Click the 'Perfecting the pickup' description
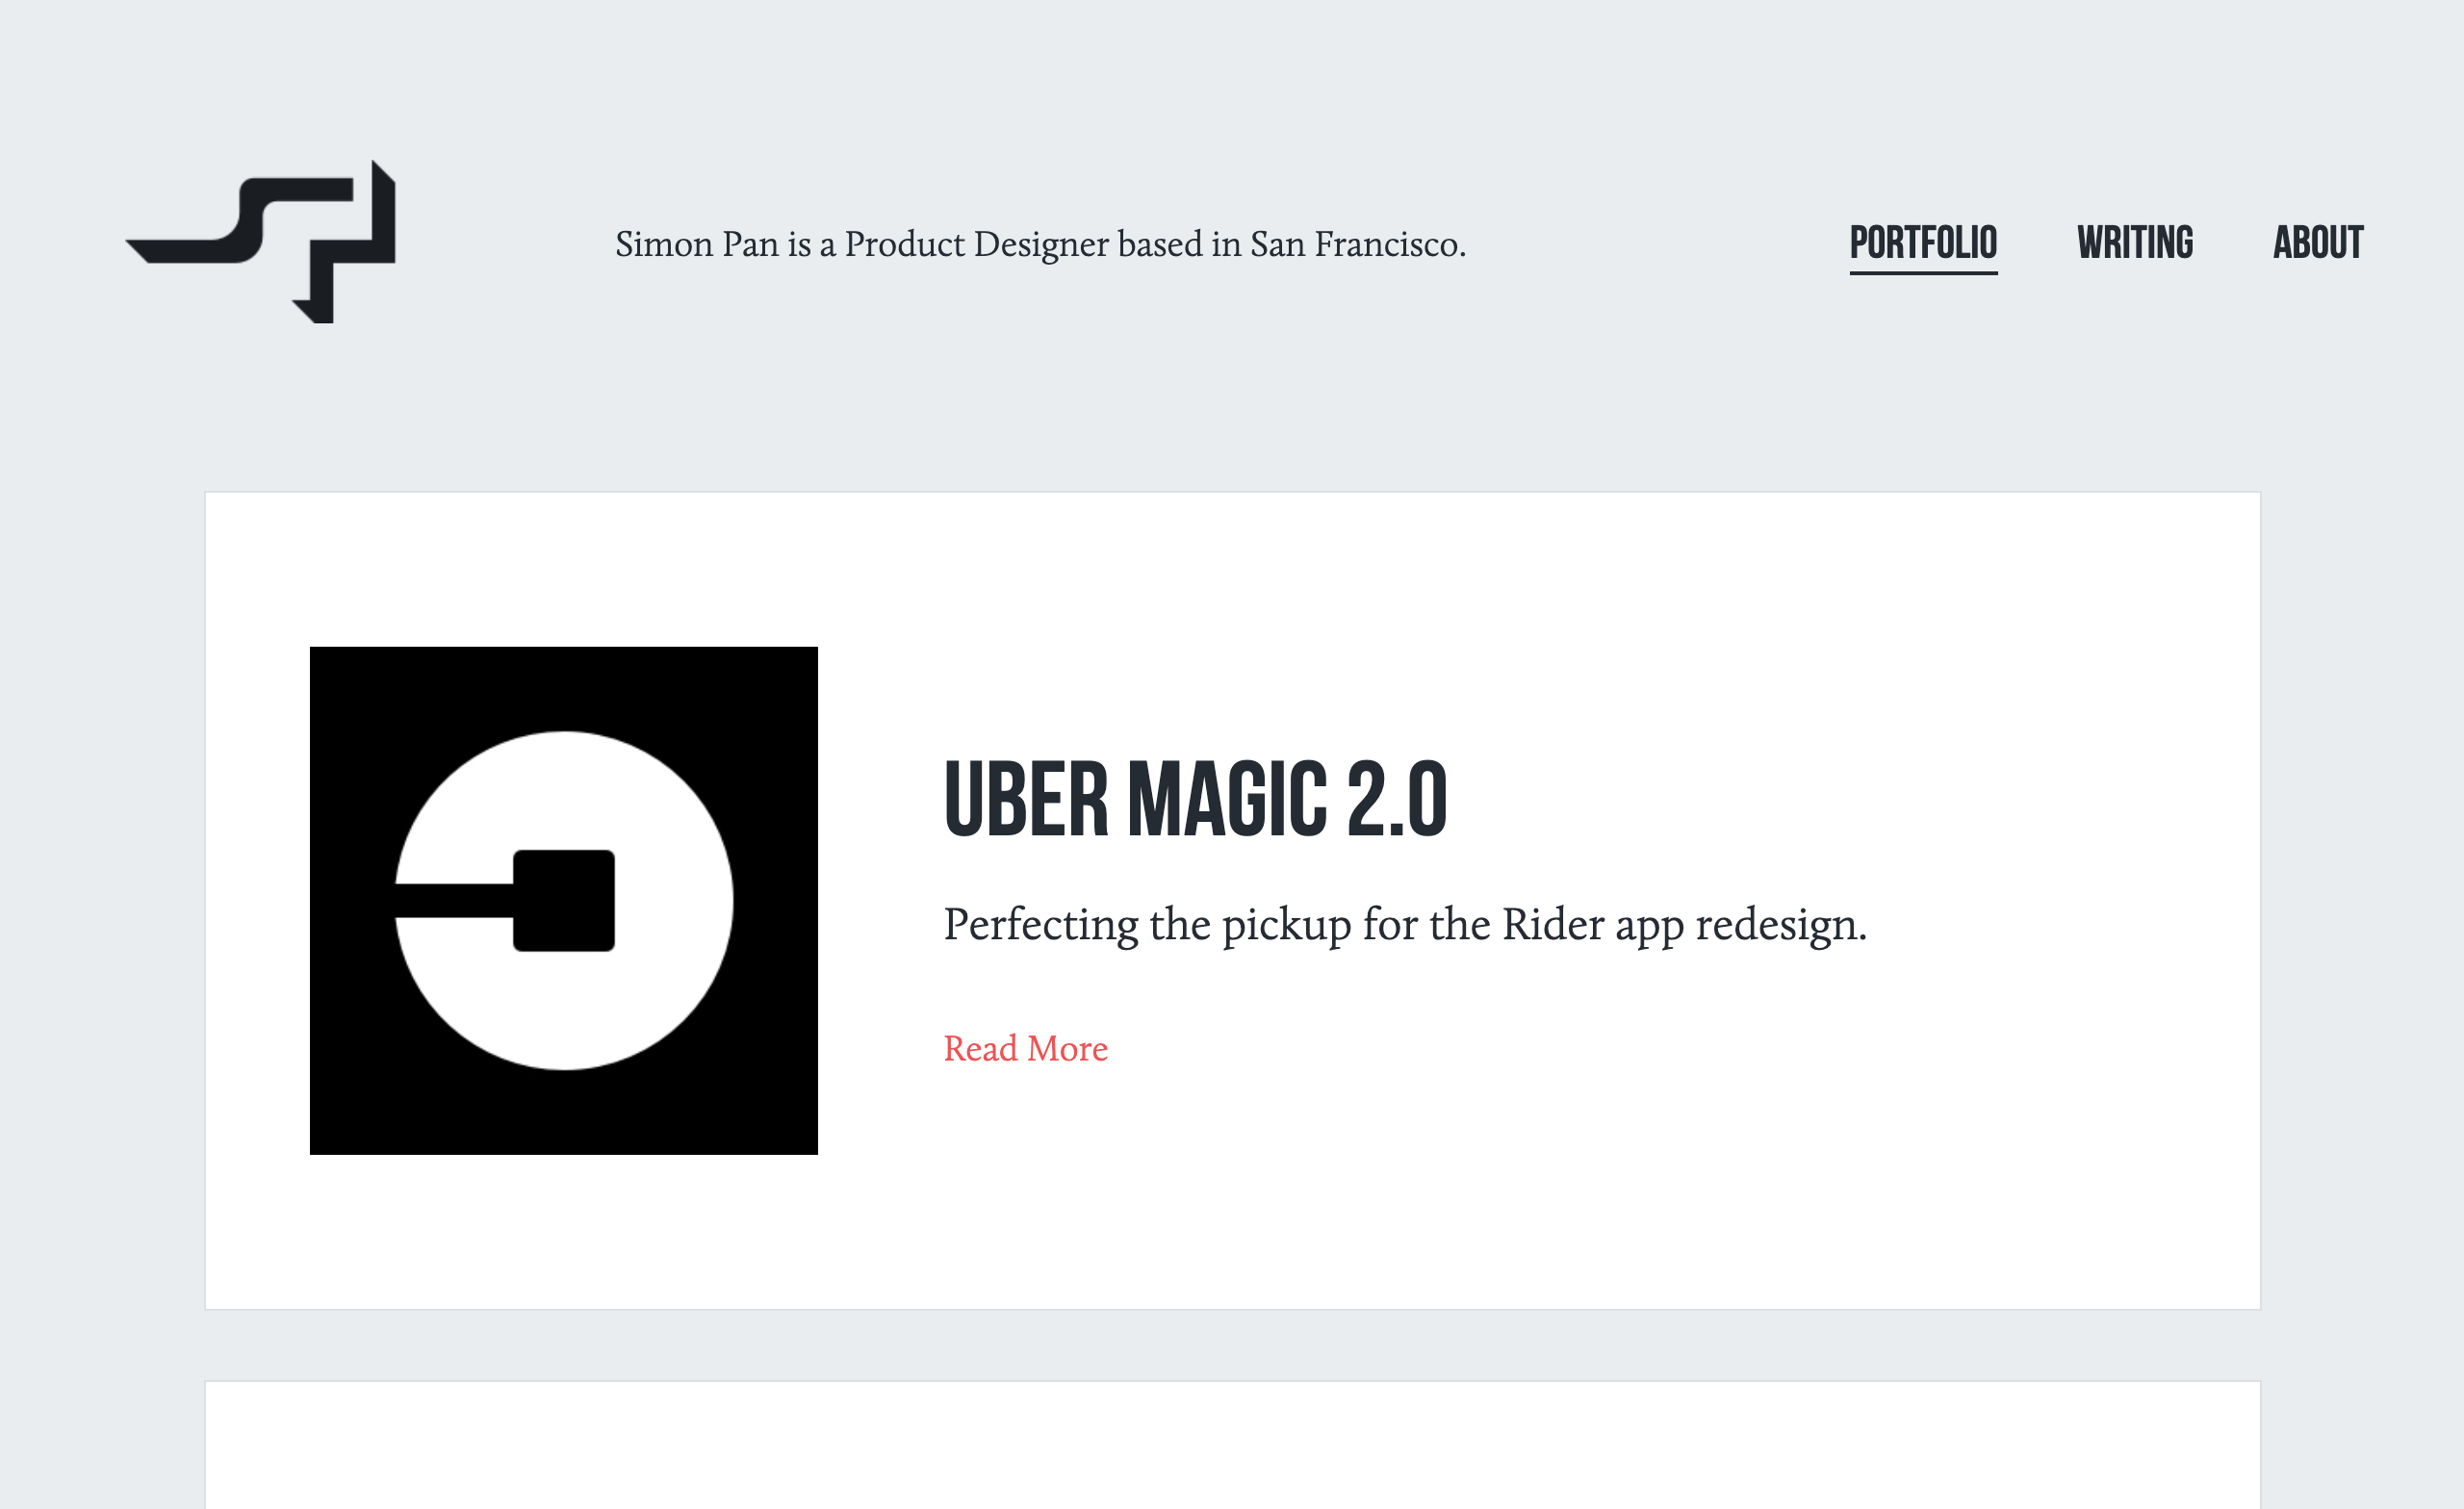 tap(1405, 925)
